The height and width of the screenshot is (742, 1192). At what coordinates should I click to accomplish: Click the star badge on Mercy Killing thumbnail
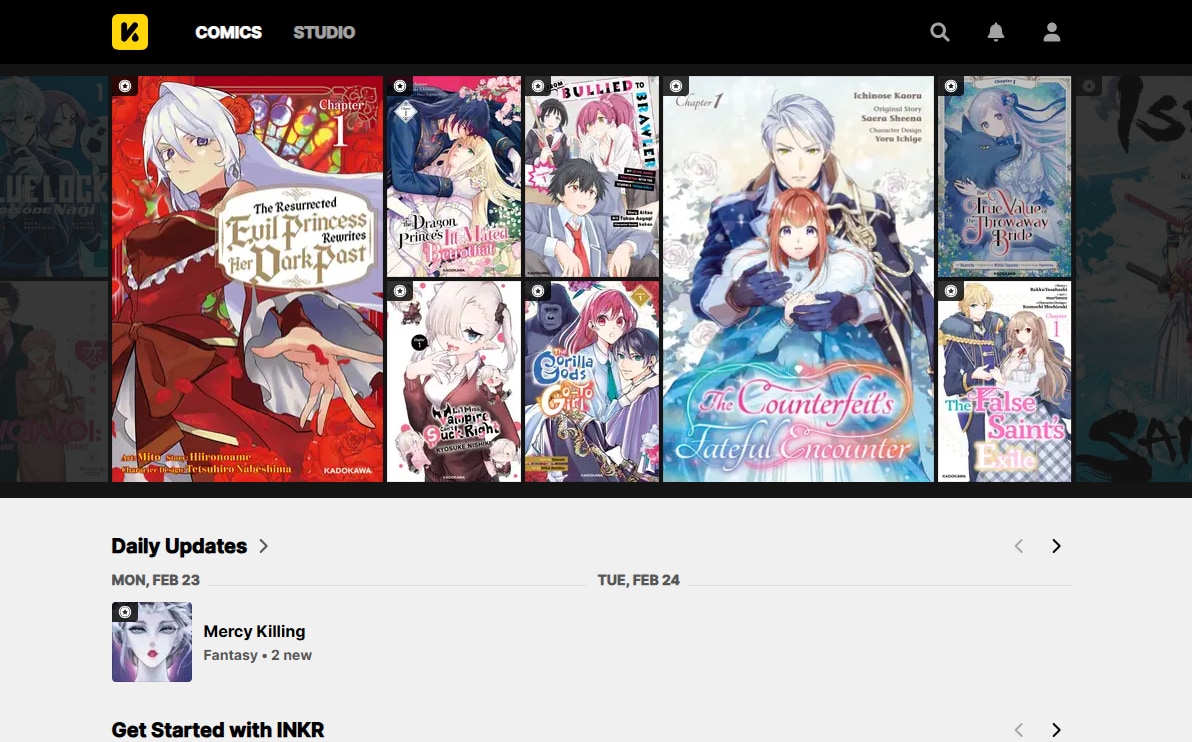point(125,611)
